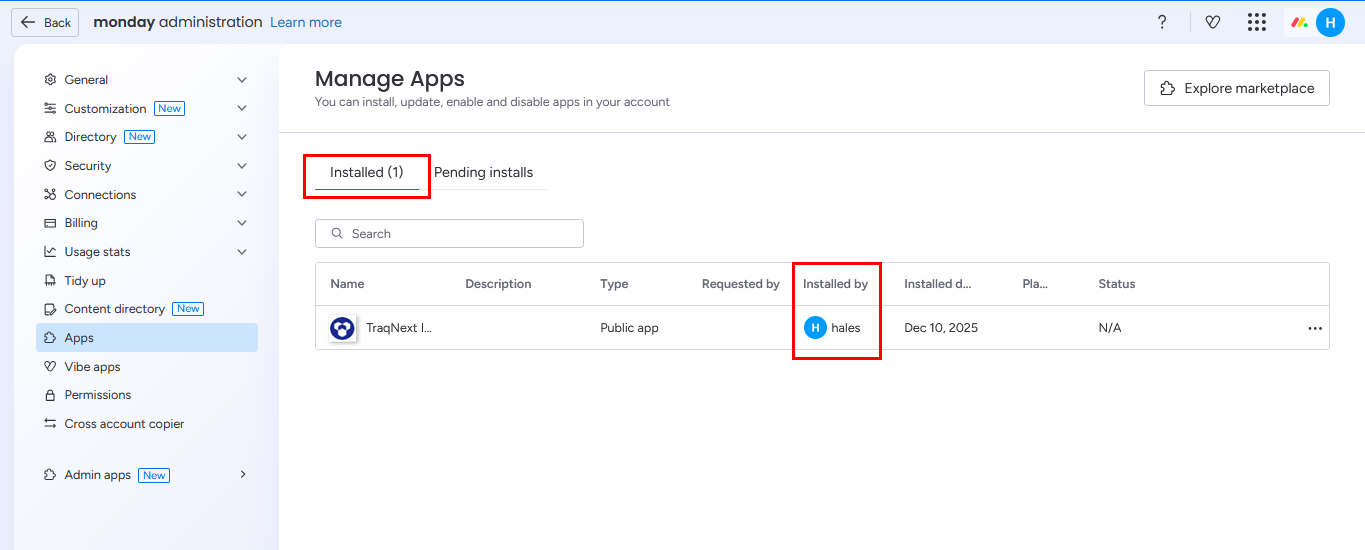This screenshot has height=550, width=1365.
Task: Click the magnifier icon in search box
Action: [335, 234]
